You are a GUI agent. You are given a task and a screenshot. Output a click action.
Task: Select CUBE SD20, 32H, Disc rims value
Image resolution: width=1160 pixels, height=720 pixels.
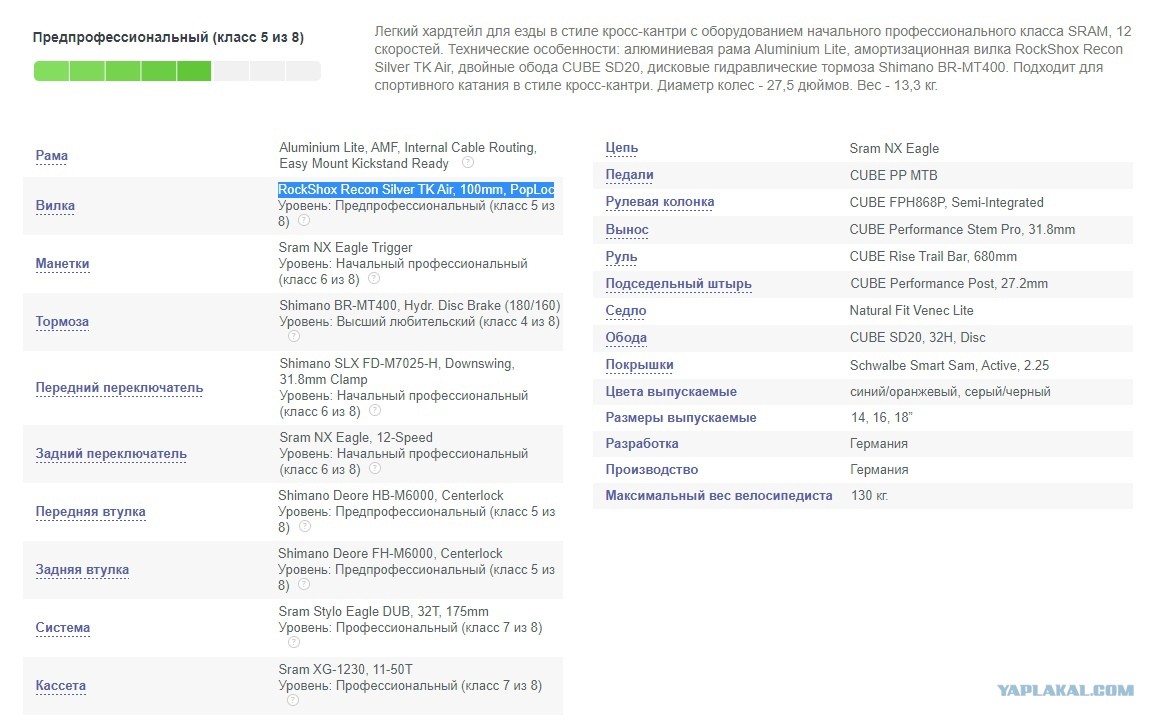pos(917,337)
